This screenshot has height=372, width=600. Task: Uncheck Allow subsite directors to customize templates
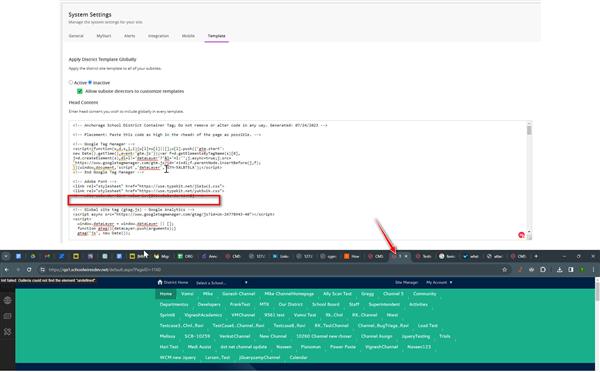pos(80,91)
